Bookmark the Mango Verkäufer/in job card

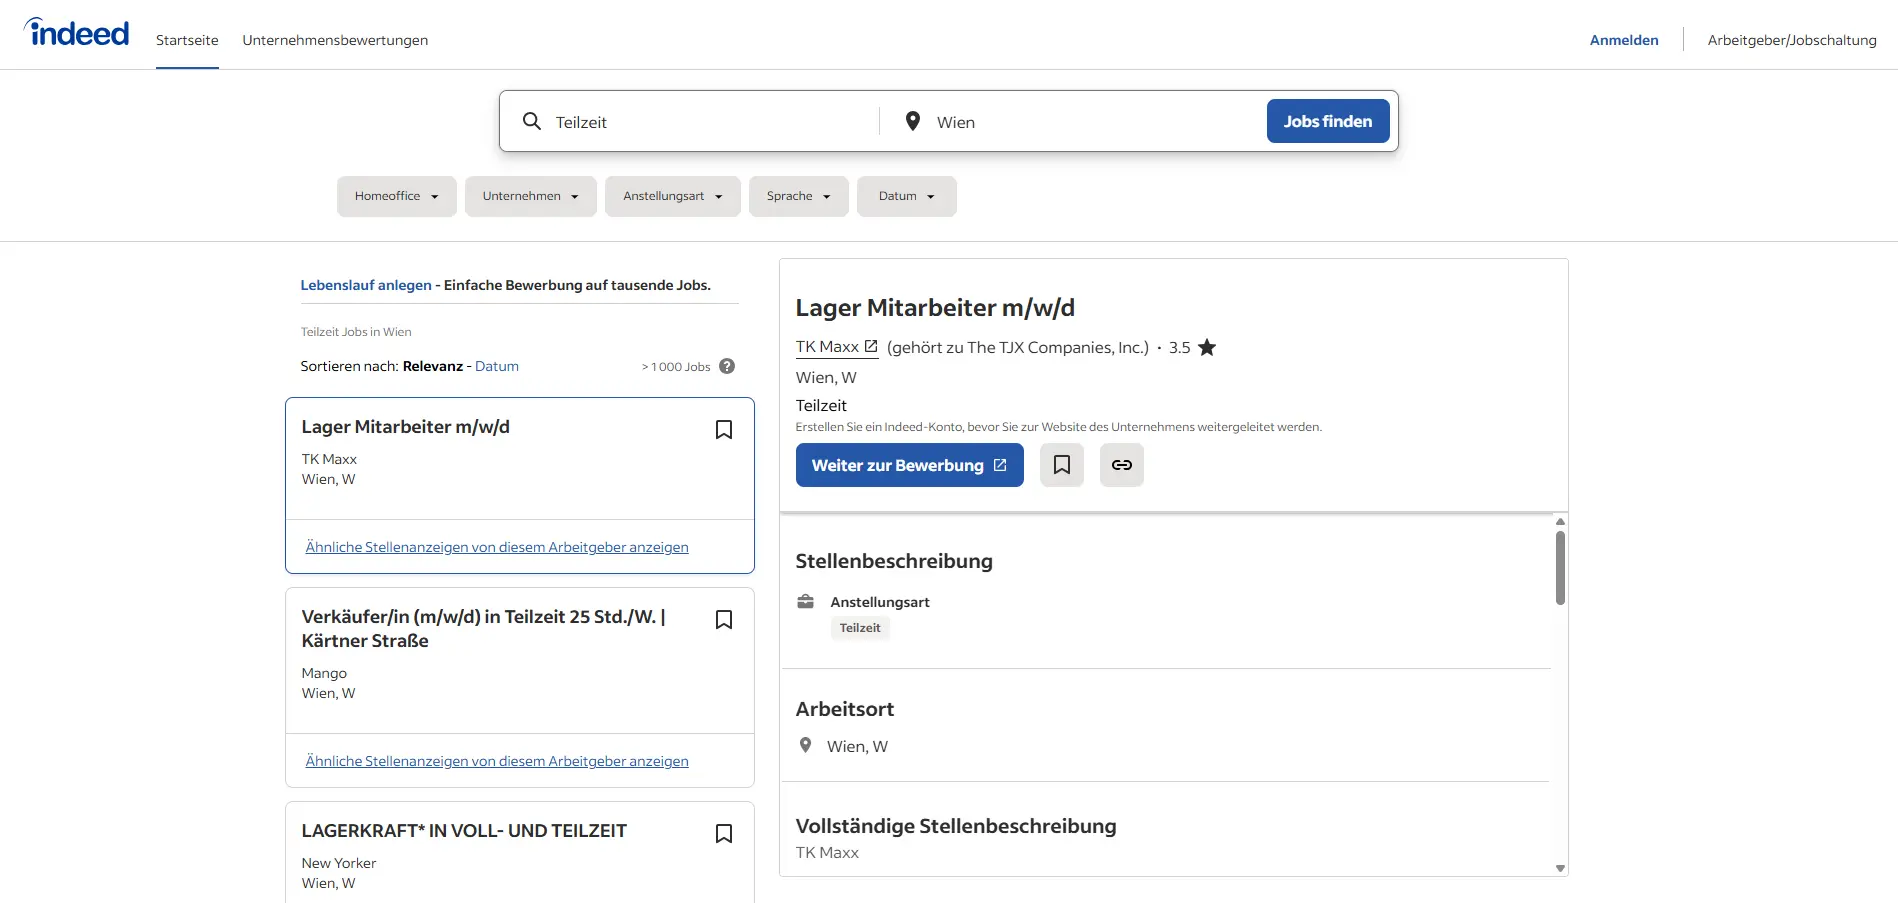click(724, 619)
